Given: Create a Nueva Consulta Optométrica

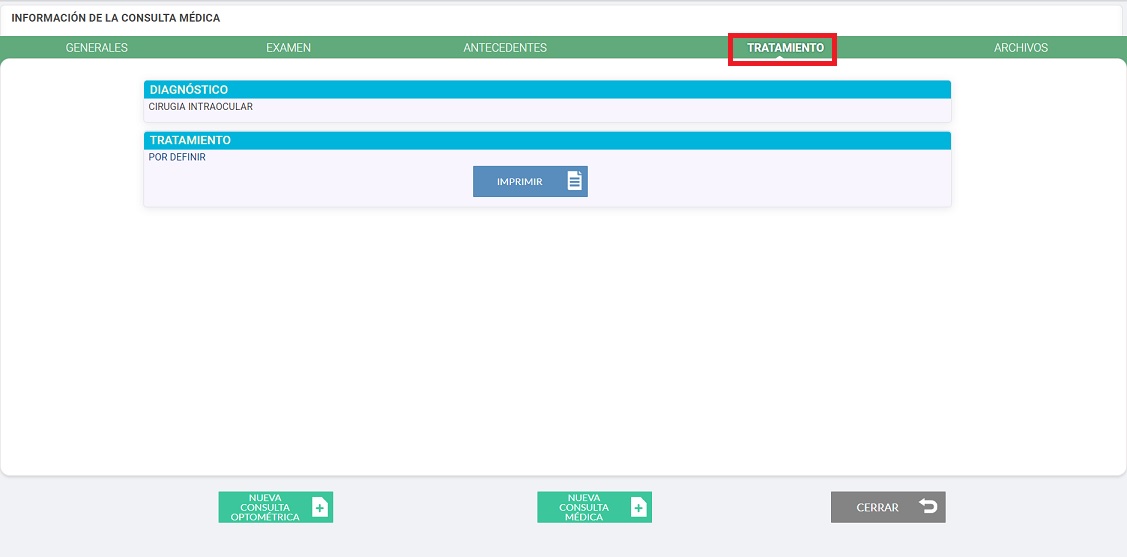Looking at the screenshot, I should tap(276, 507).
